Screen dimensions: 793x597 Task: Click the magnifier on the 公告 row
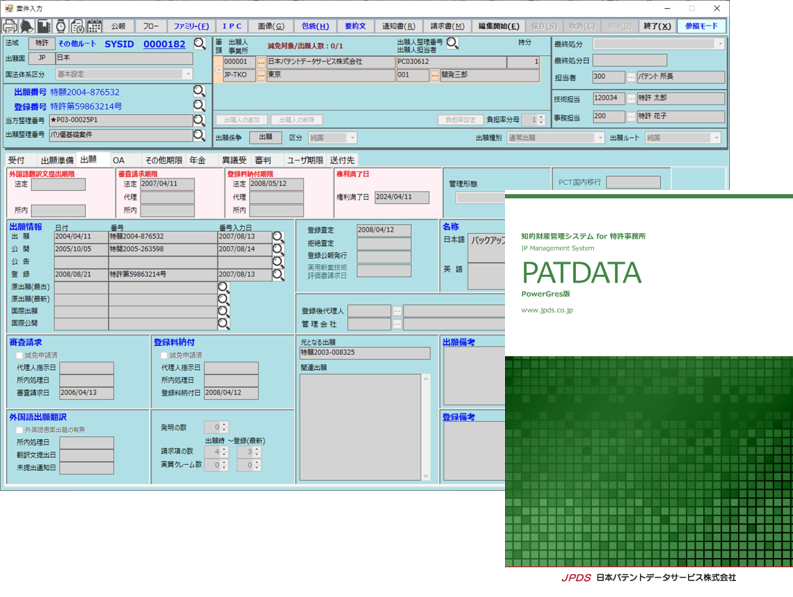[278, 262]
